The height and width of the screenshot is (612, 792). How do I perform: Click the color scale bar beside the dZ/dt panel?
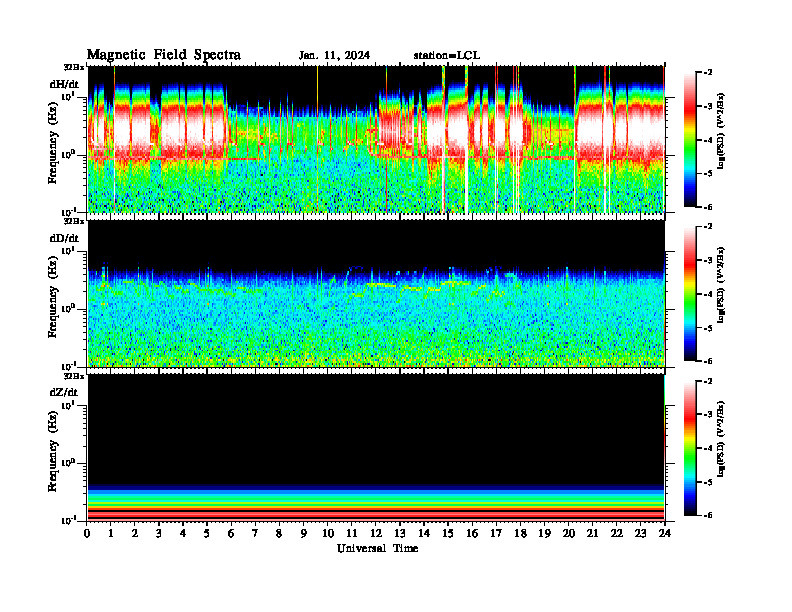(690, 448)
